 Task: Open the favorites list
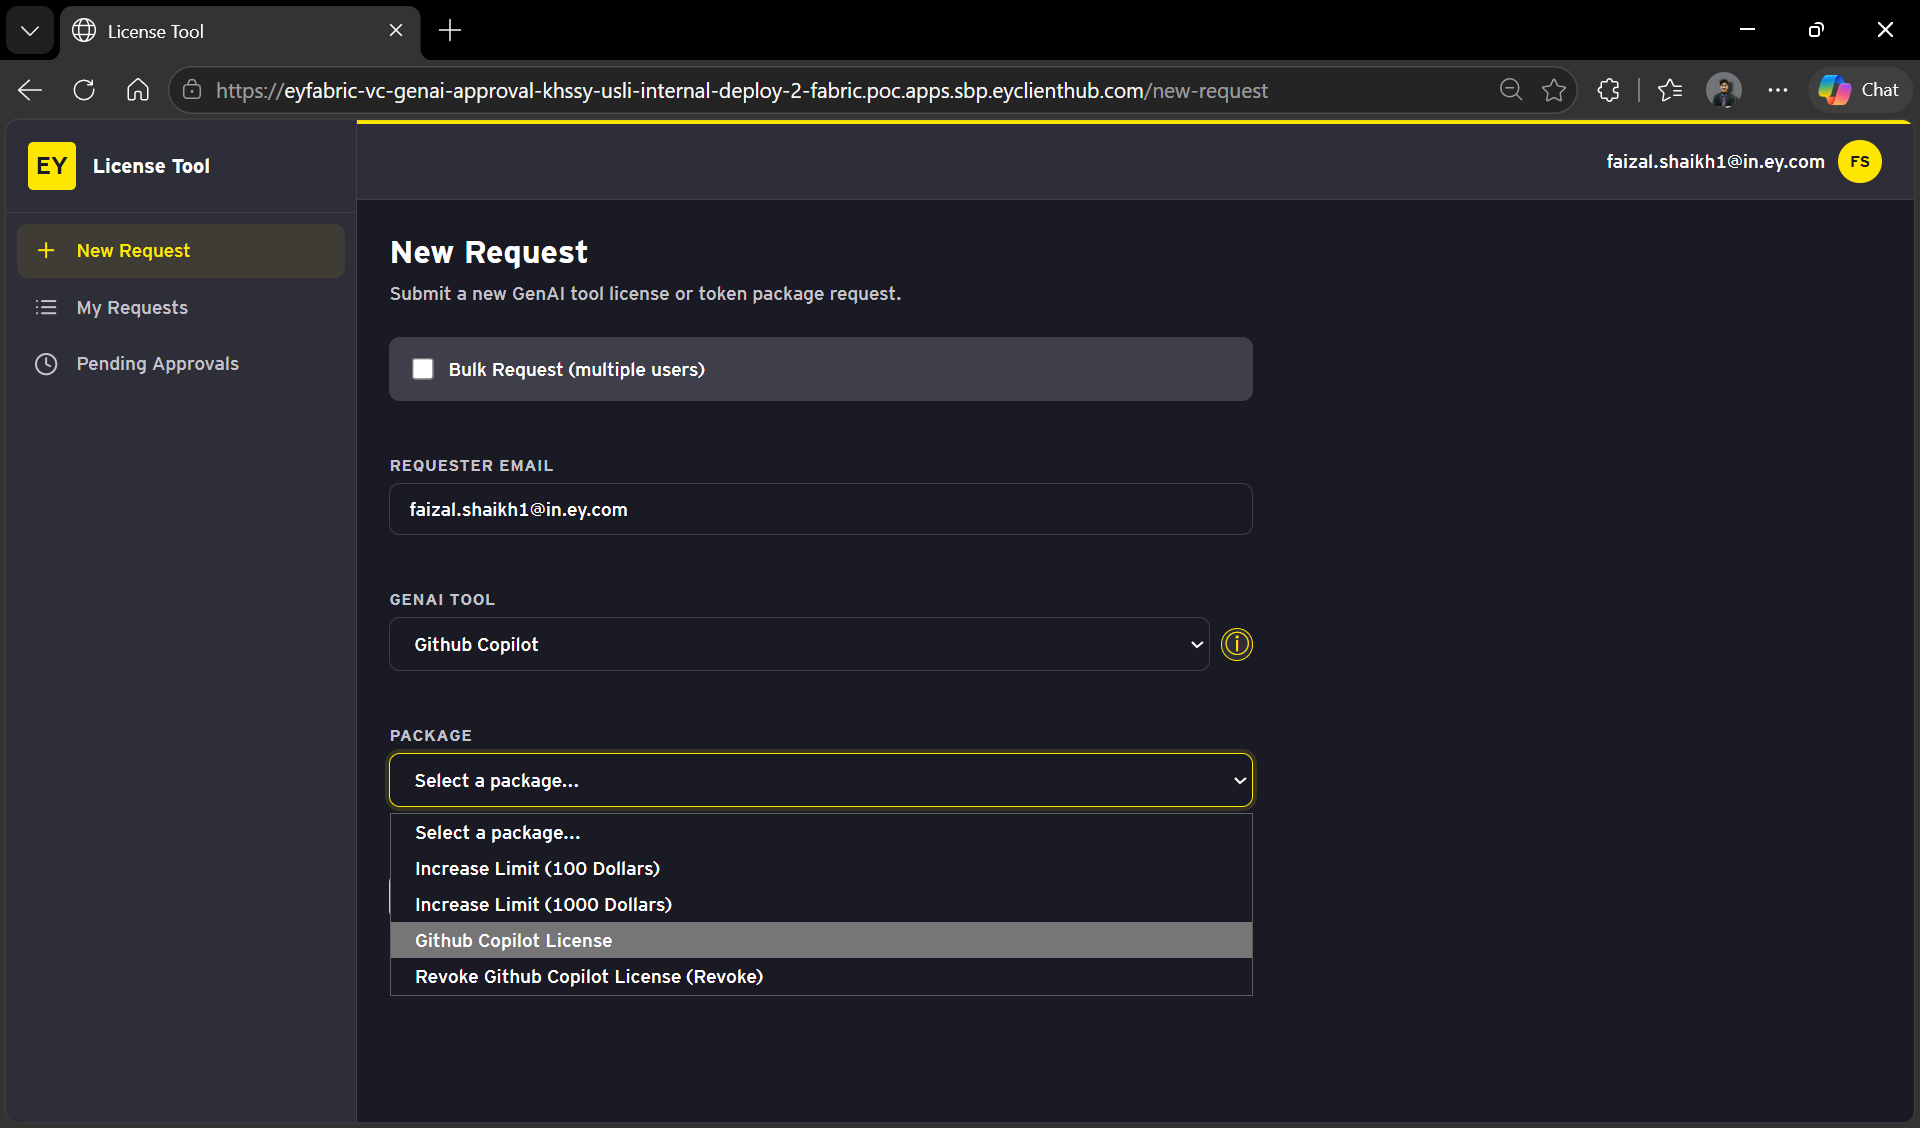pos(1670,90)
